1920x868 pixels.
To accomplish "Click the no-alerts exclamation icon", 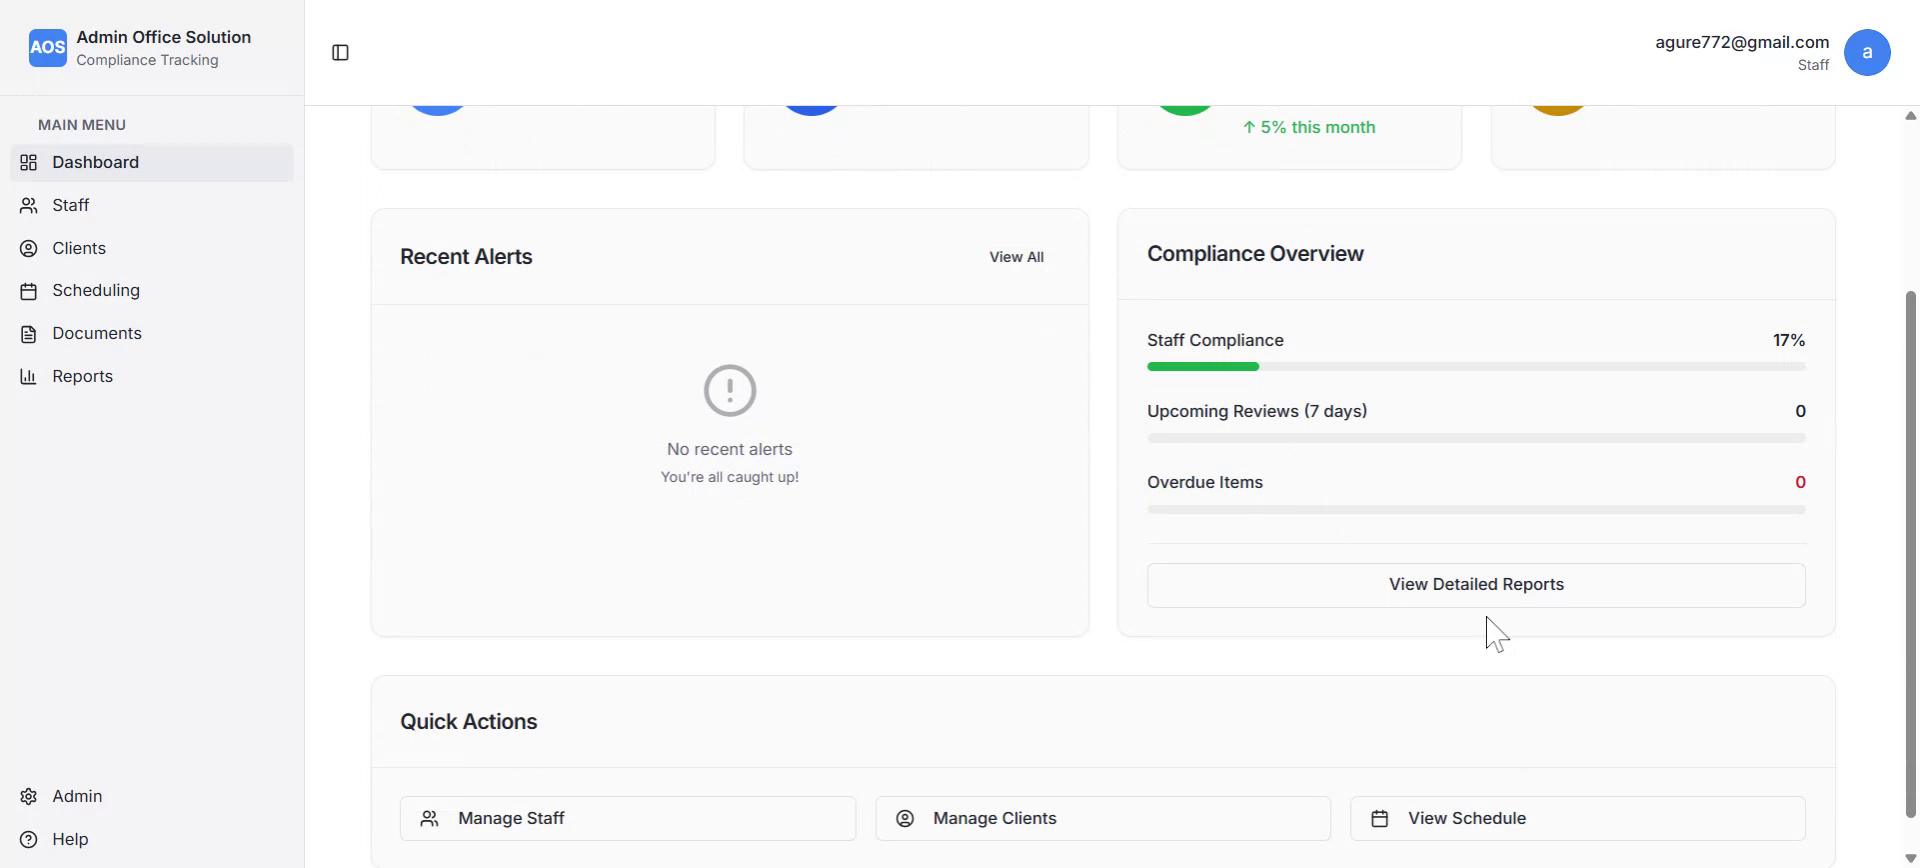I will (730, 390).
